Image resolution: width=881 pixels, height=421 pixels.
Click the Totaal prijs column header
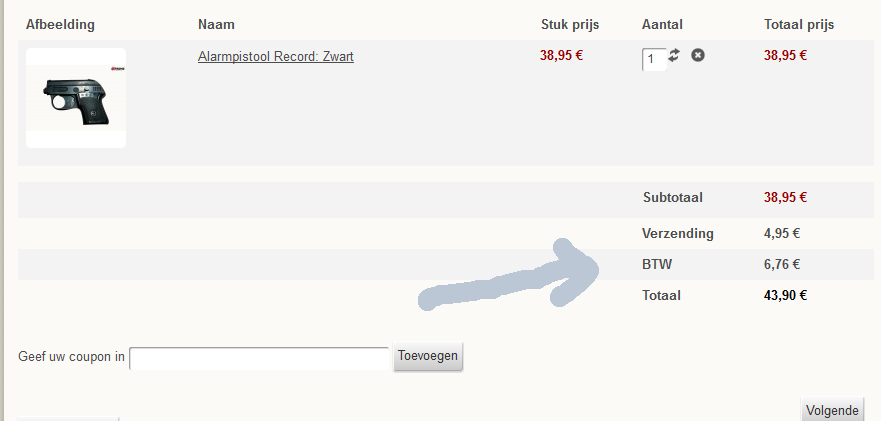(x=799, y=24)
